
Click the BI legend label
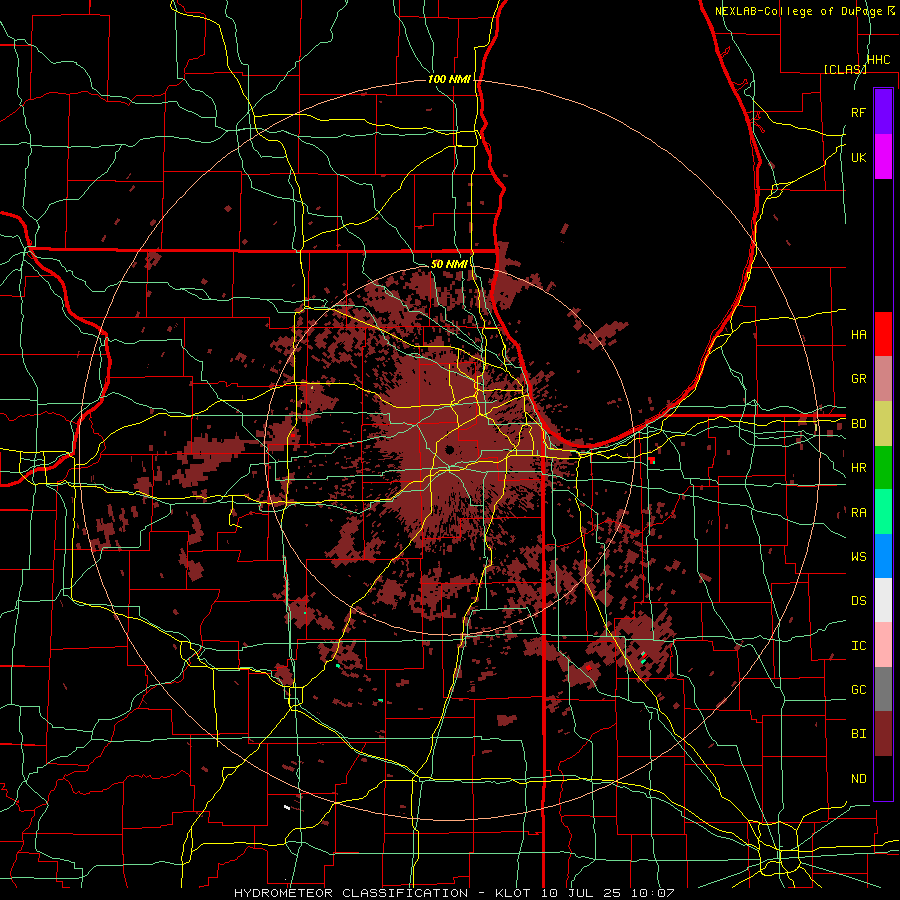(858, 734)
